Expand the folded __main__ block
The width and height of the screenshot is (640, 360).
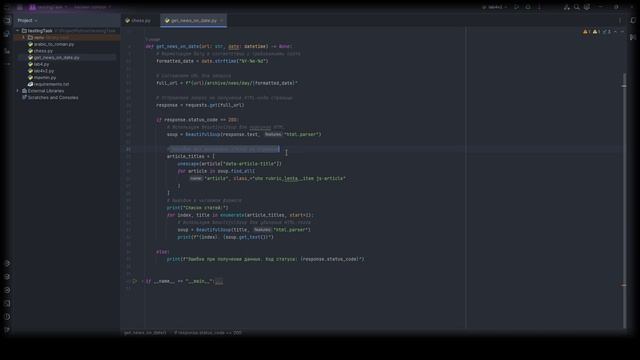219,281
